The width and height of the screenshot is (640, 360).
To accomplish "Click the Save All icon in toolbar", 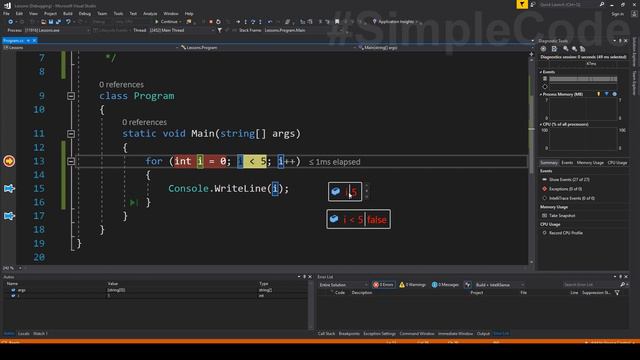I will (x=58, y=22).
